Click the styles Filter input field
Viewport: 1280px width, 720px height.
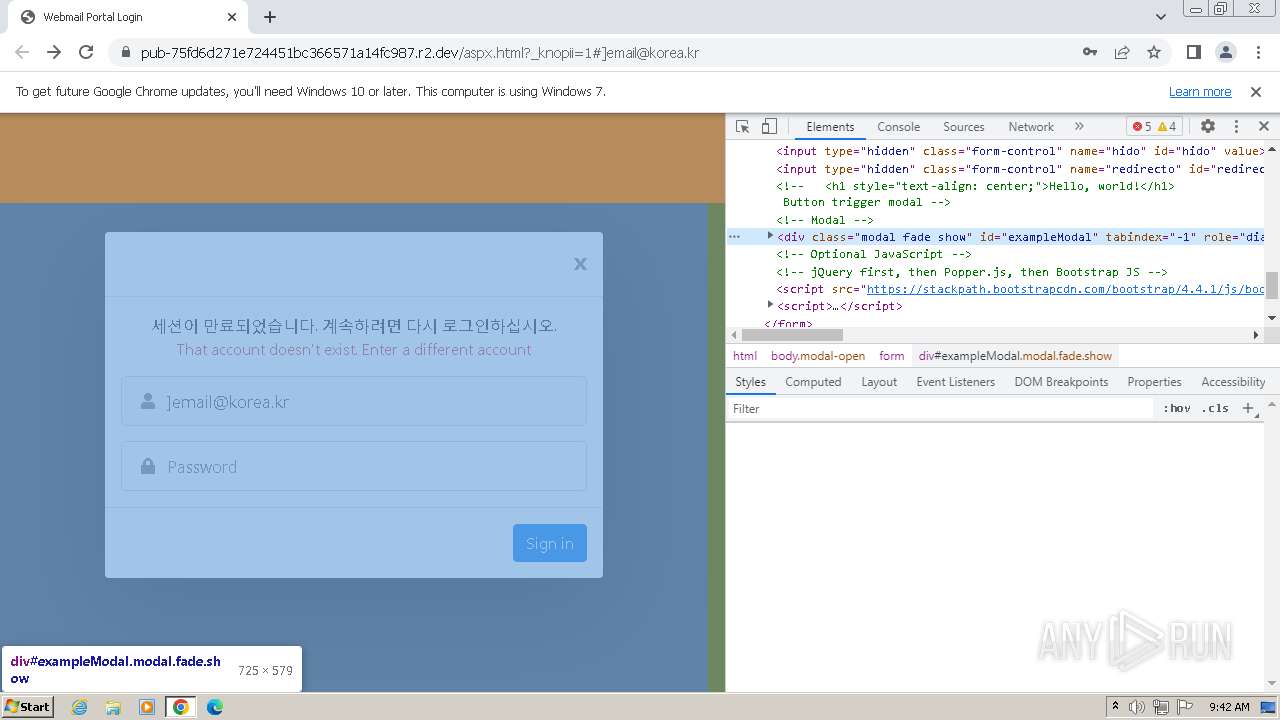coord(940,408)
